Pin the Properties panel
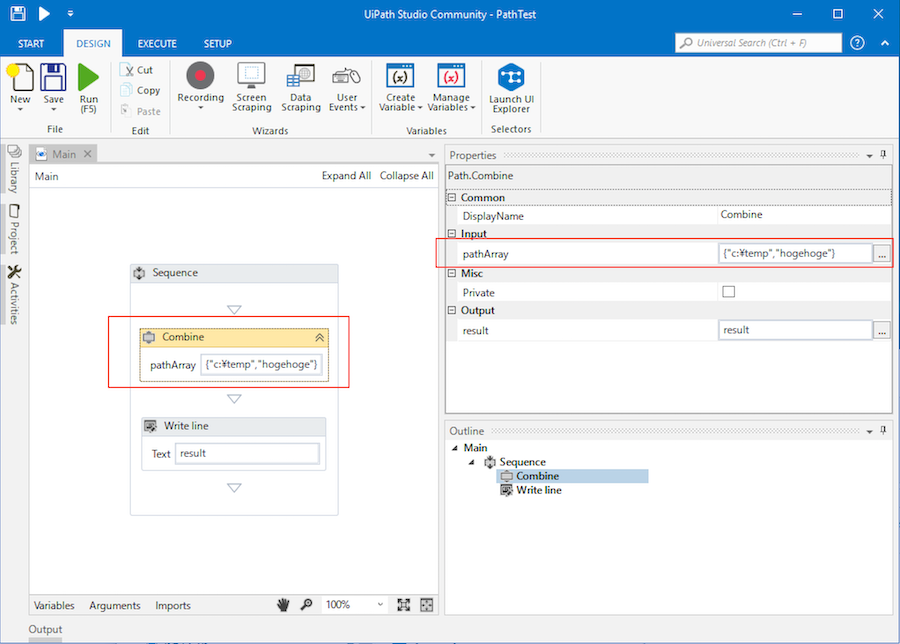The height and width of the screenshot is (644, 900). 883,155
